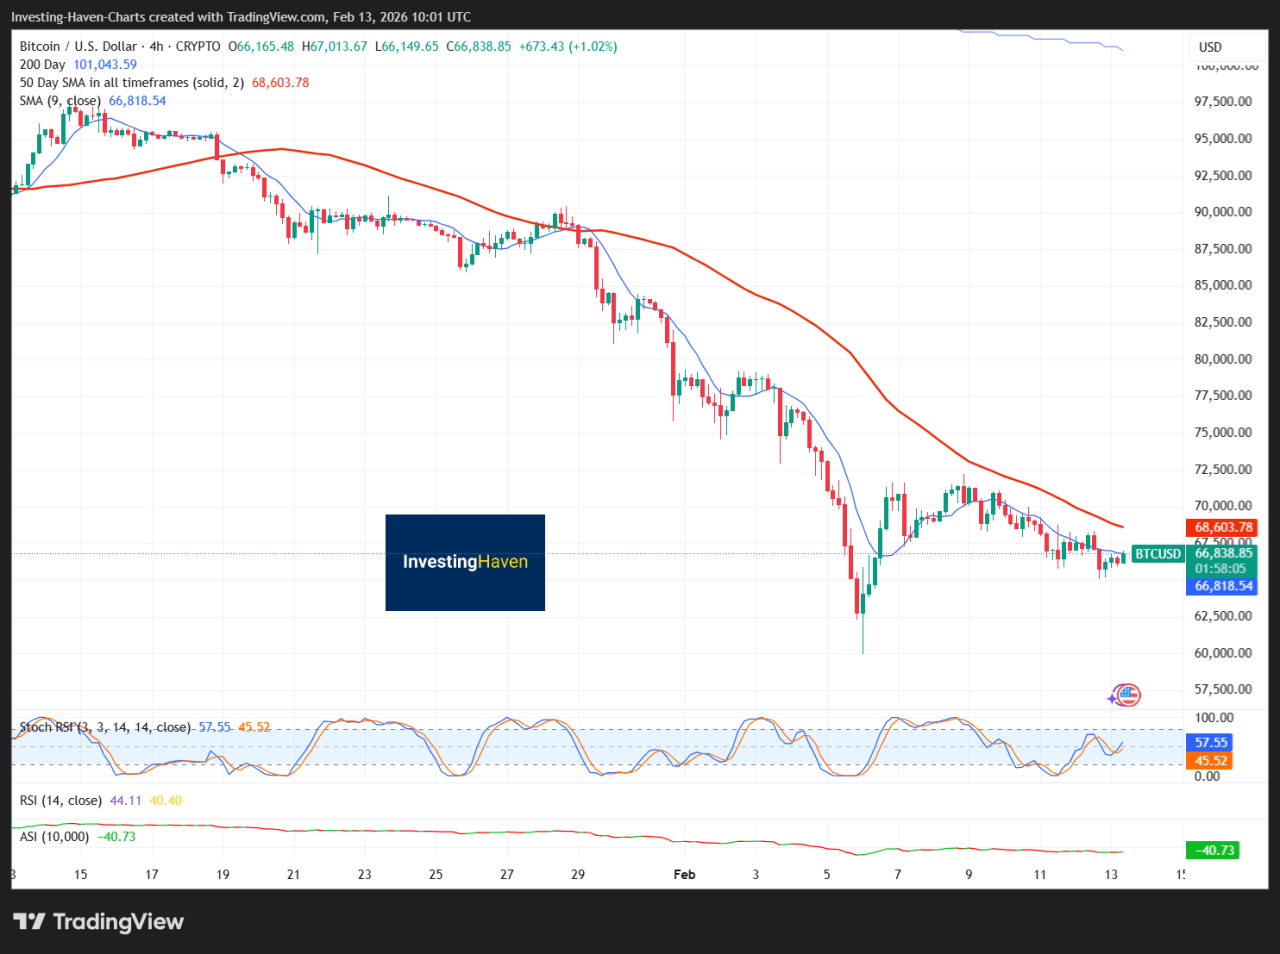Image resolution: width=1280 pixels, height=954 pixels.
Task: Expand the Stoch RSI indicator settings
Action: (x=100, y=727)
